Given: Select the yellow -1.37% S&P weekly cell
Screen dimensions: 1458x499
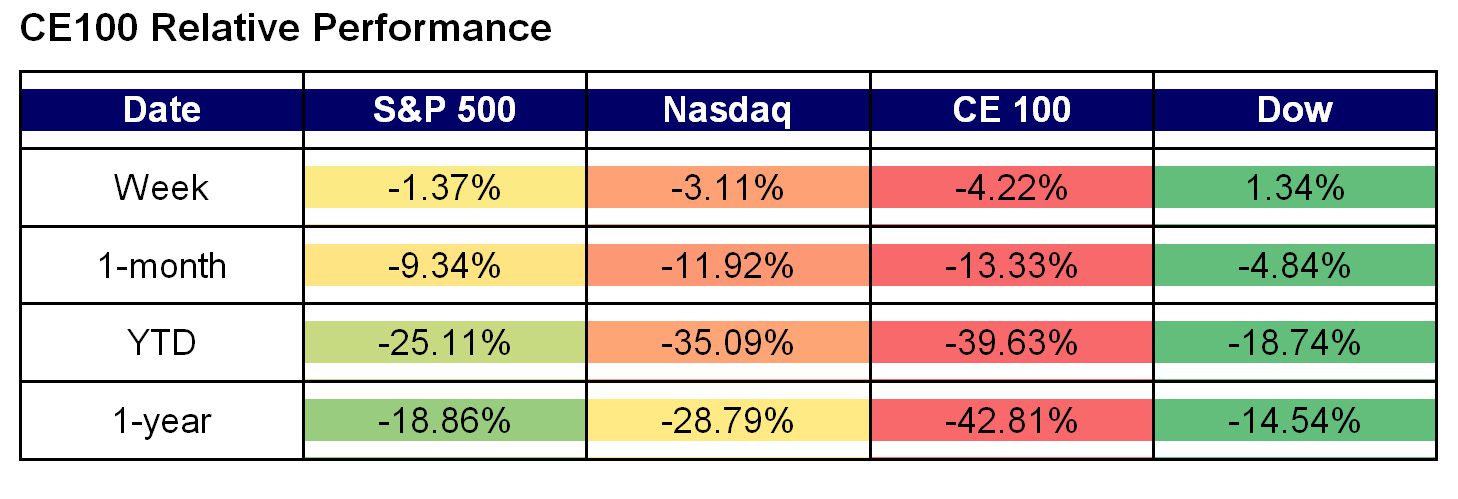Looking at the screenshot, I should click(x=444, y=188).
